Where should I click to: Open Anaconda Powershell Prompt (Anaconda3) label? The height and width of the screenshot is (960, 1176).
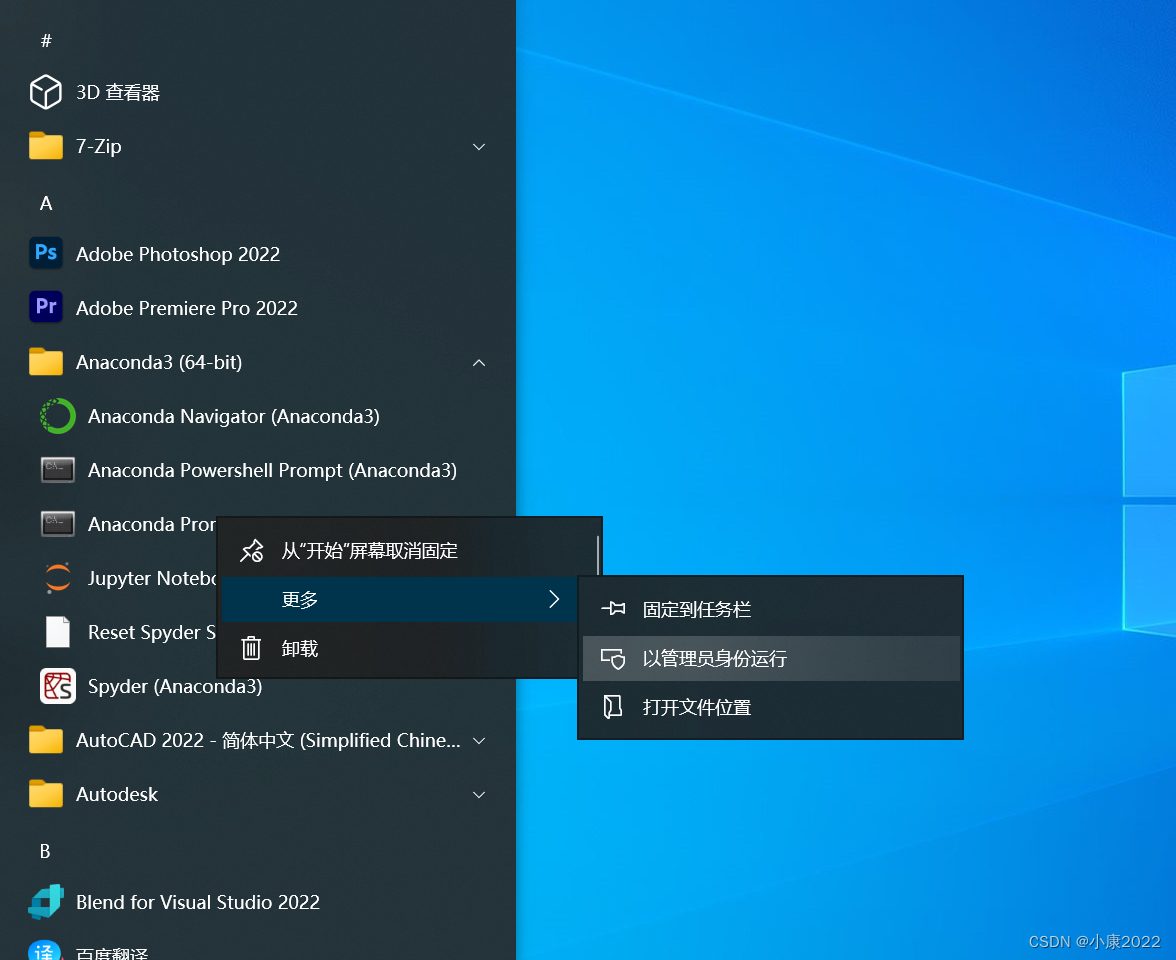(272, 470)
